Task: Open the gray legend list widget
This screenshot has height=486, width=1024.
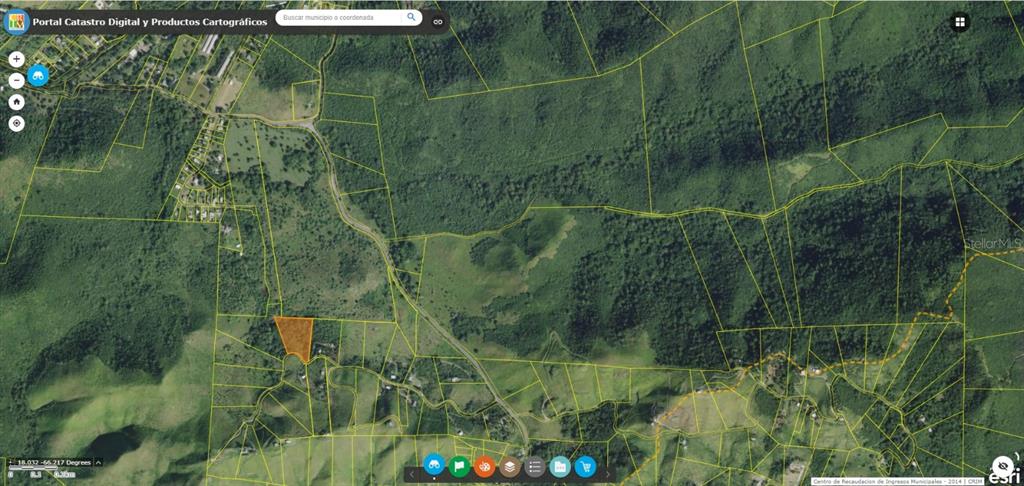Action: point(535,466)
